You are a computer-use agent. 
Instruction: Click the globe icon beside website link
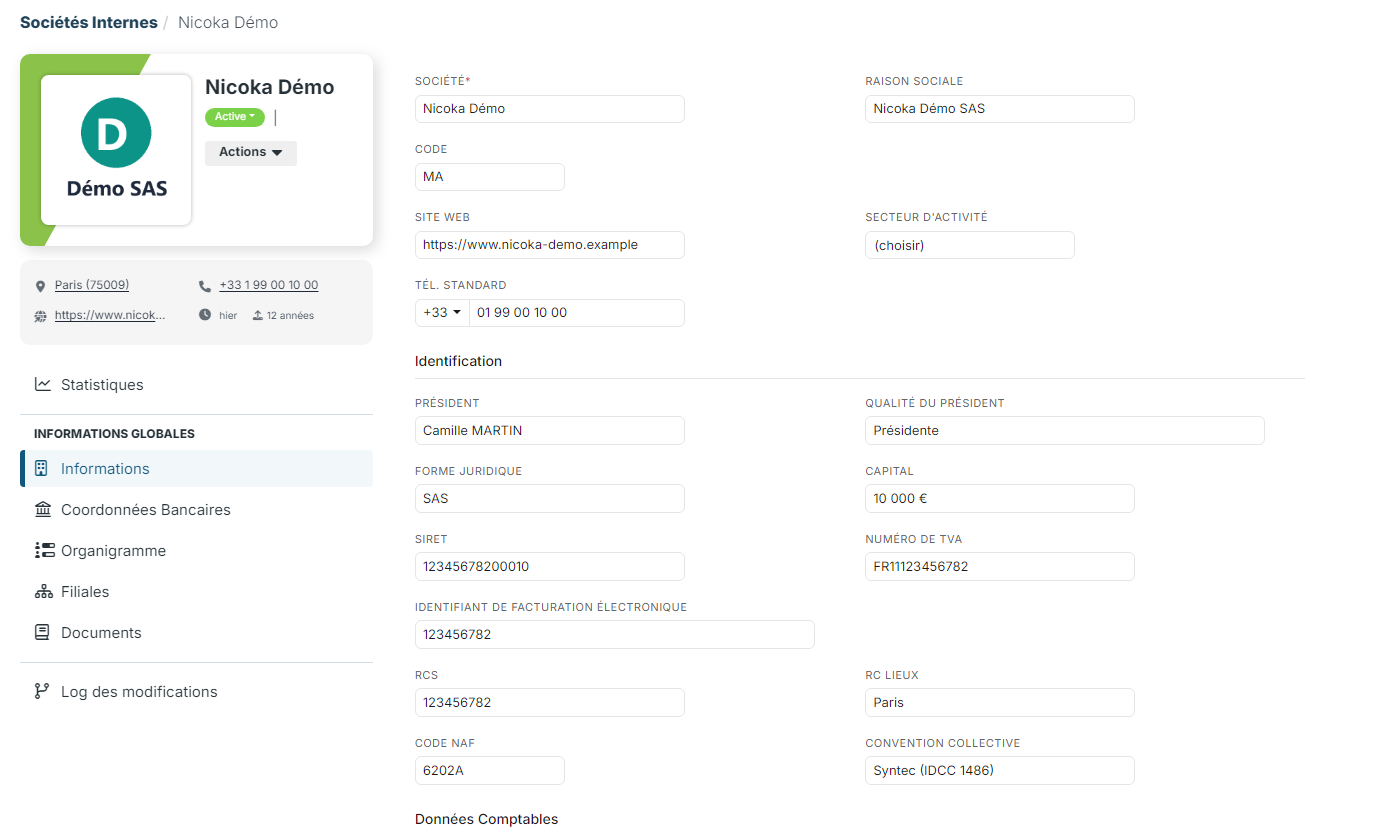click(x=40, y=316)
